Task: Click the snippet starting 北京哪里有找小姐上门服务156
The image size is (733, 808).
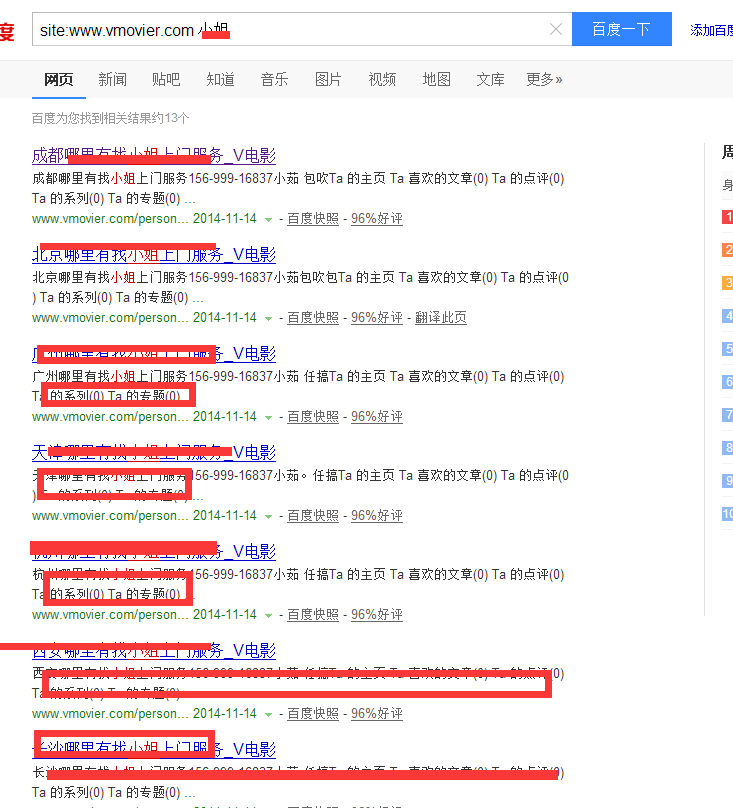Action: click(x=301, y=287)
